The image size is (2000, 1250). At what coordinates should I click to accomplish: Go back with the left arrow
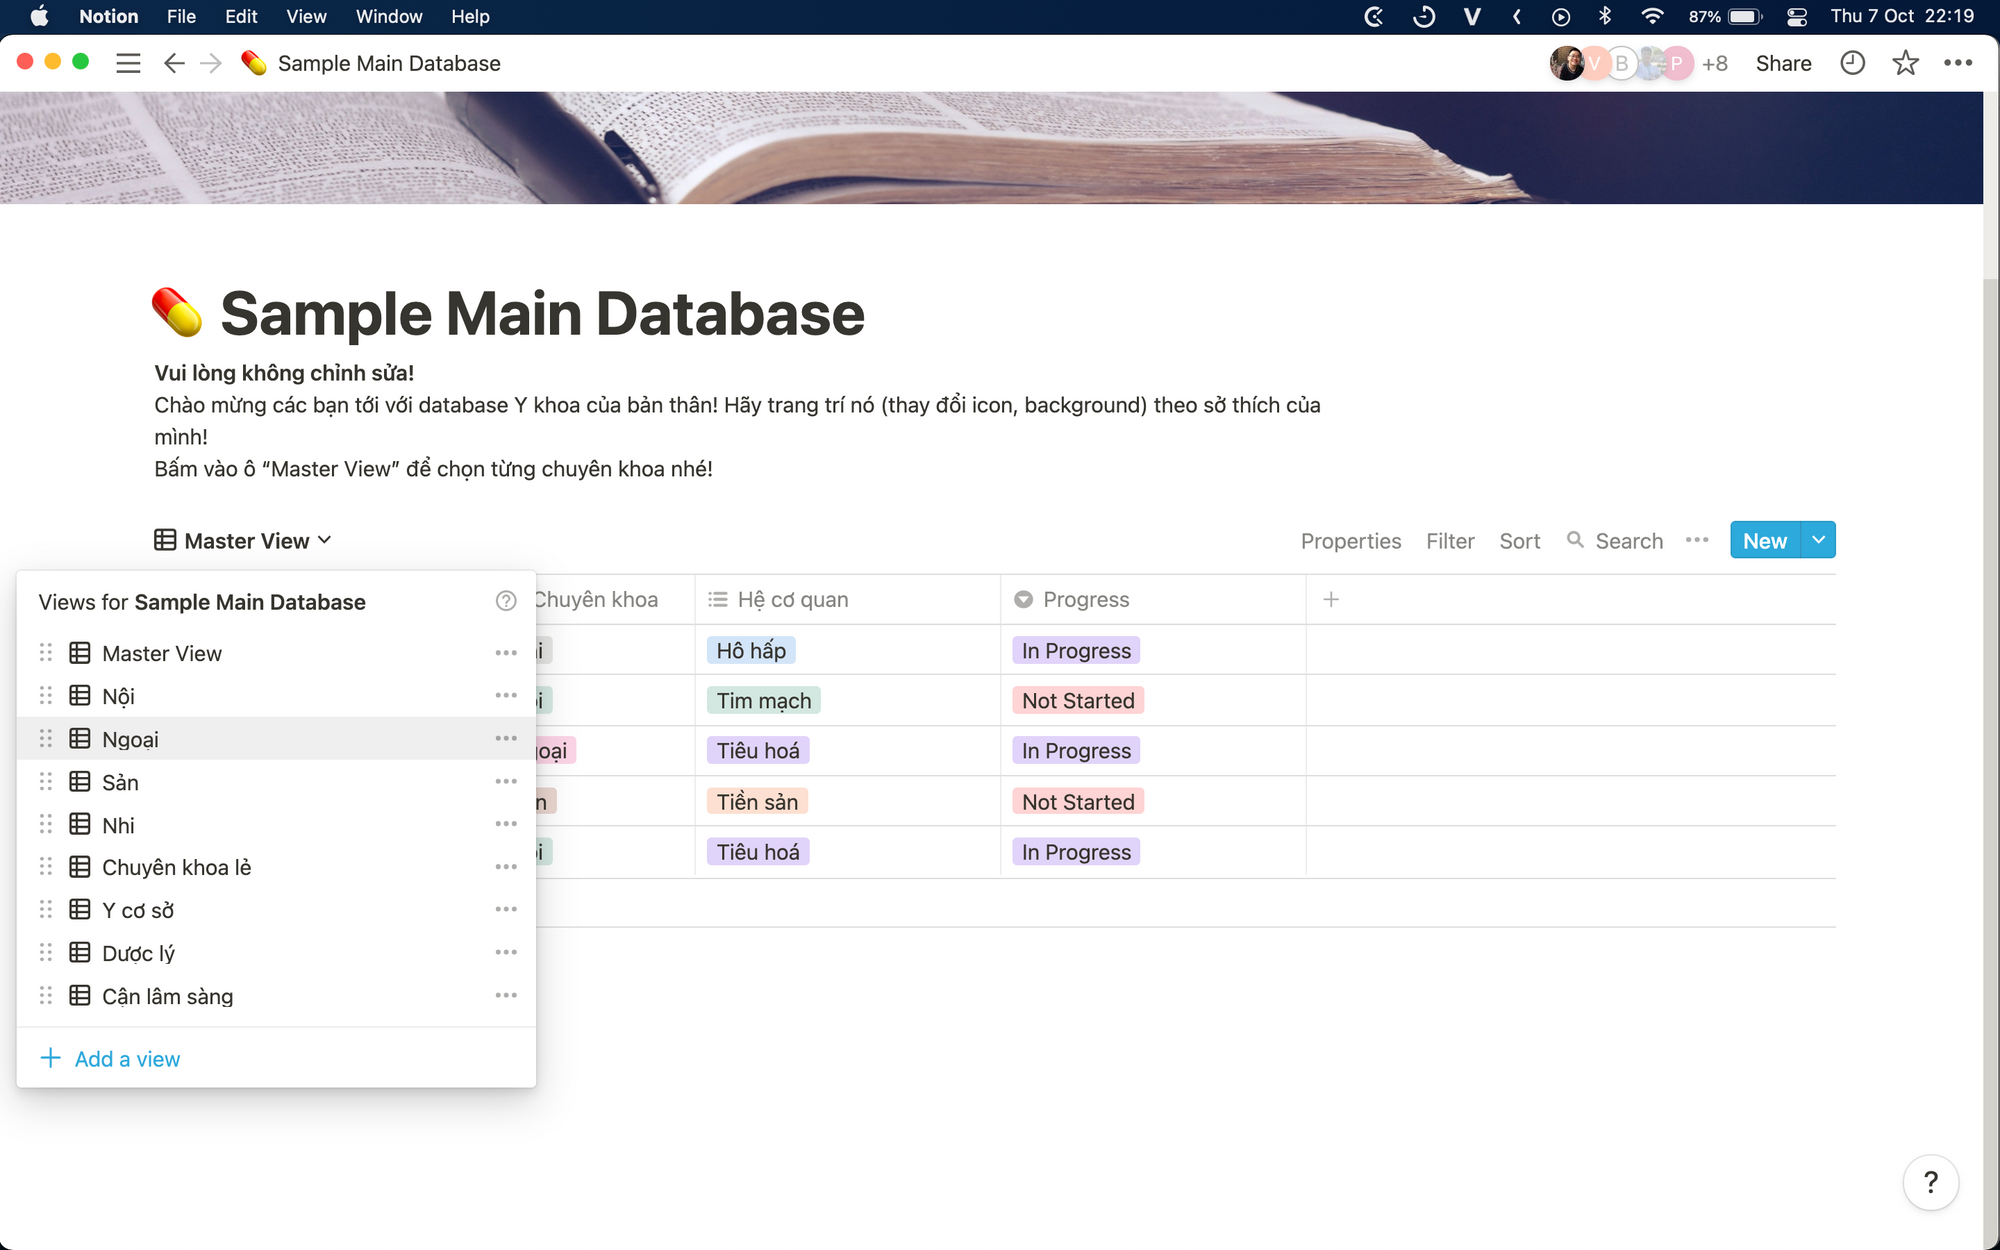tap(174, 63)
